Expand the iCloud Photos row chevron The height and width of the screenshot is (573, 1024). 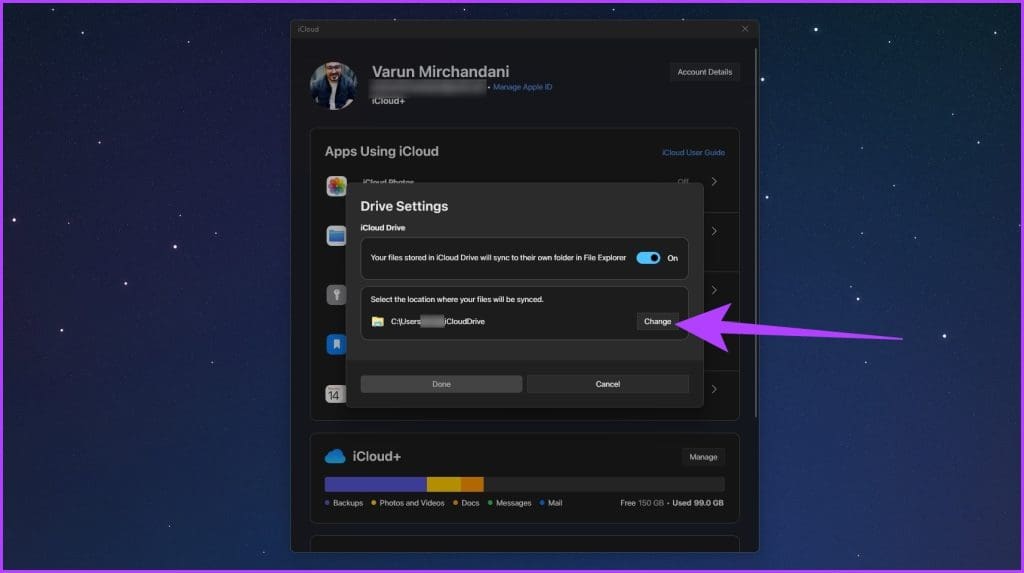[x=714, y=182]
